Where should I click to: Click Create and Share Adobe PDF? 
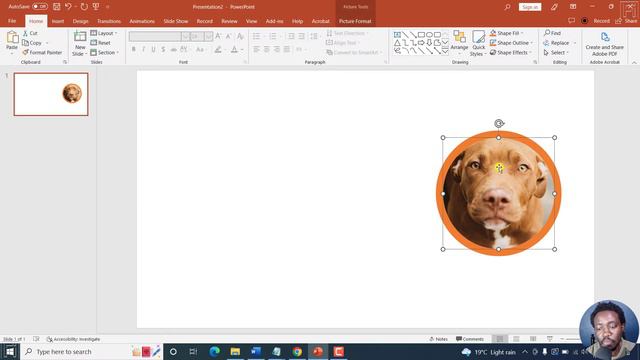604,44
